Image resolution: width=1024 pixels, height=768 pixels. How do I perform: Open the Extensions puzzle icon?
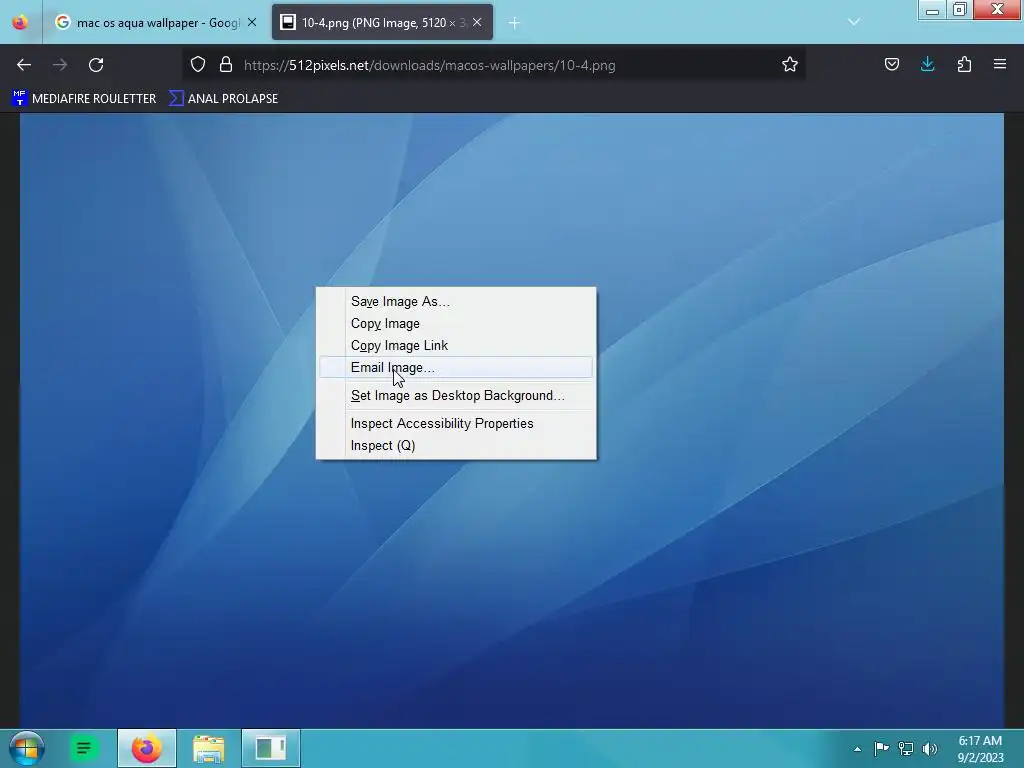point(964,64)
